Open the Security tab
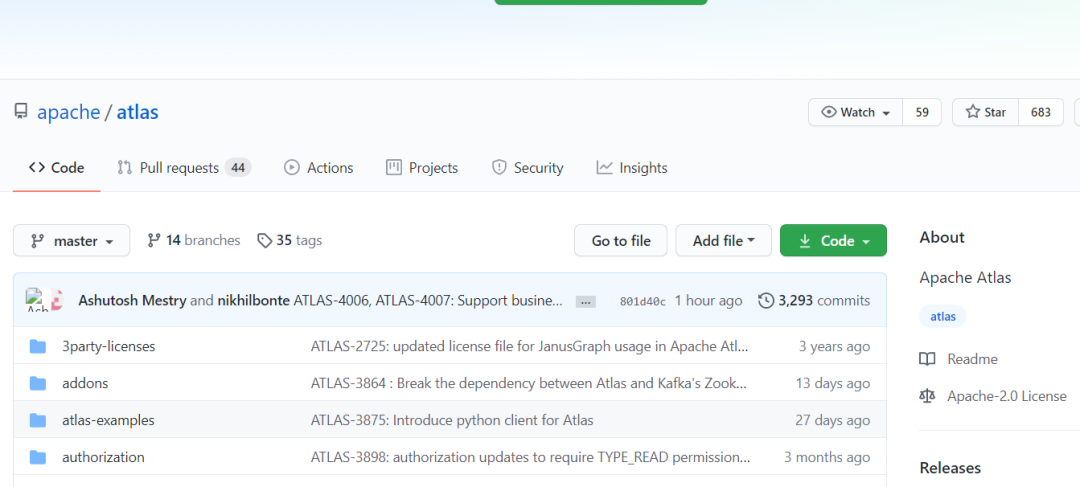The image size is (1080, 487). coord(527,167)
